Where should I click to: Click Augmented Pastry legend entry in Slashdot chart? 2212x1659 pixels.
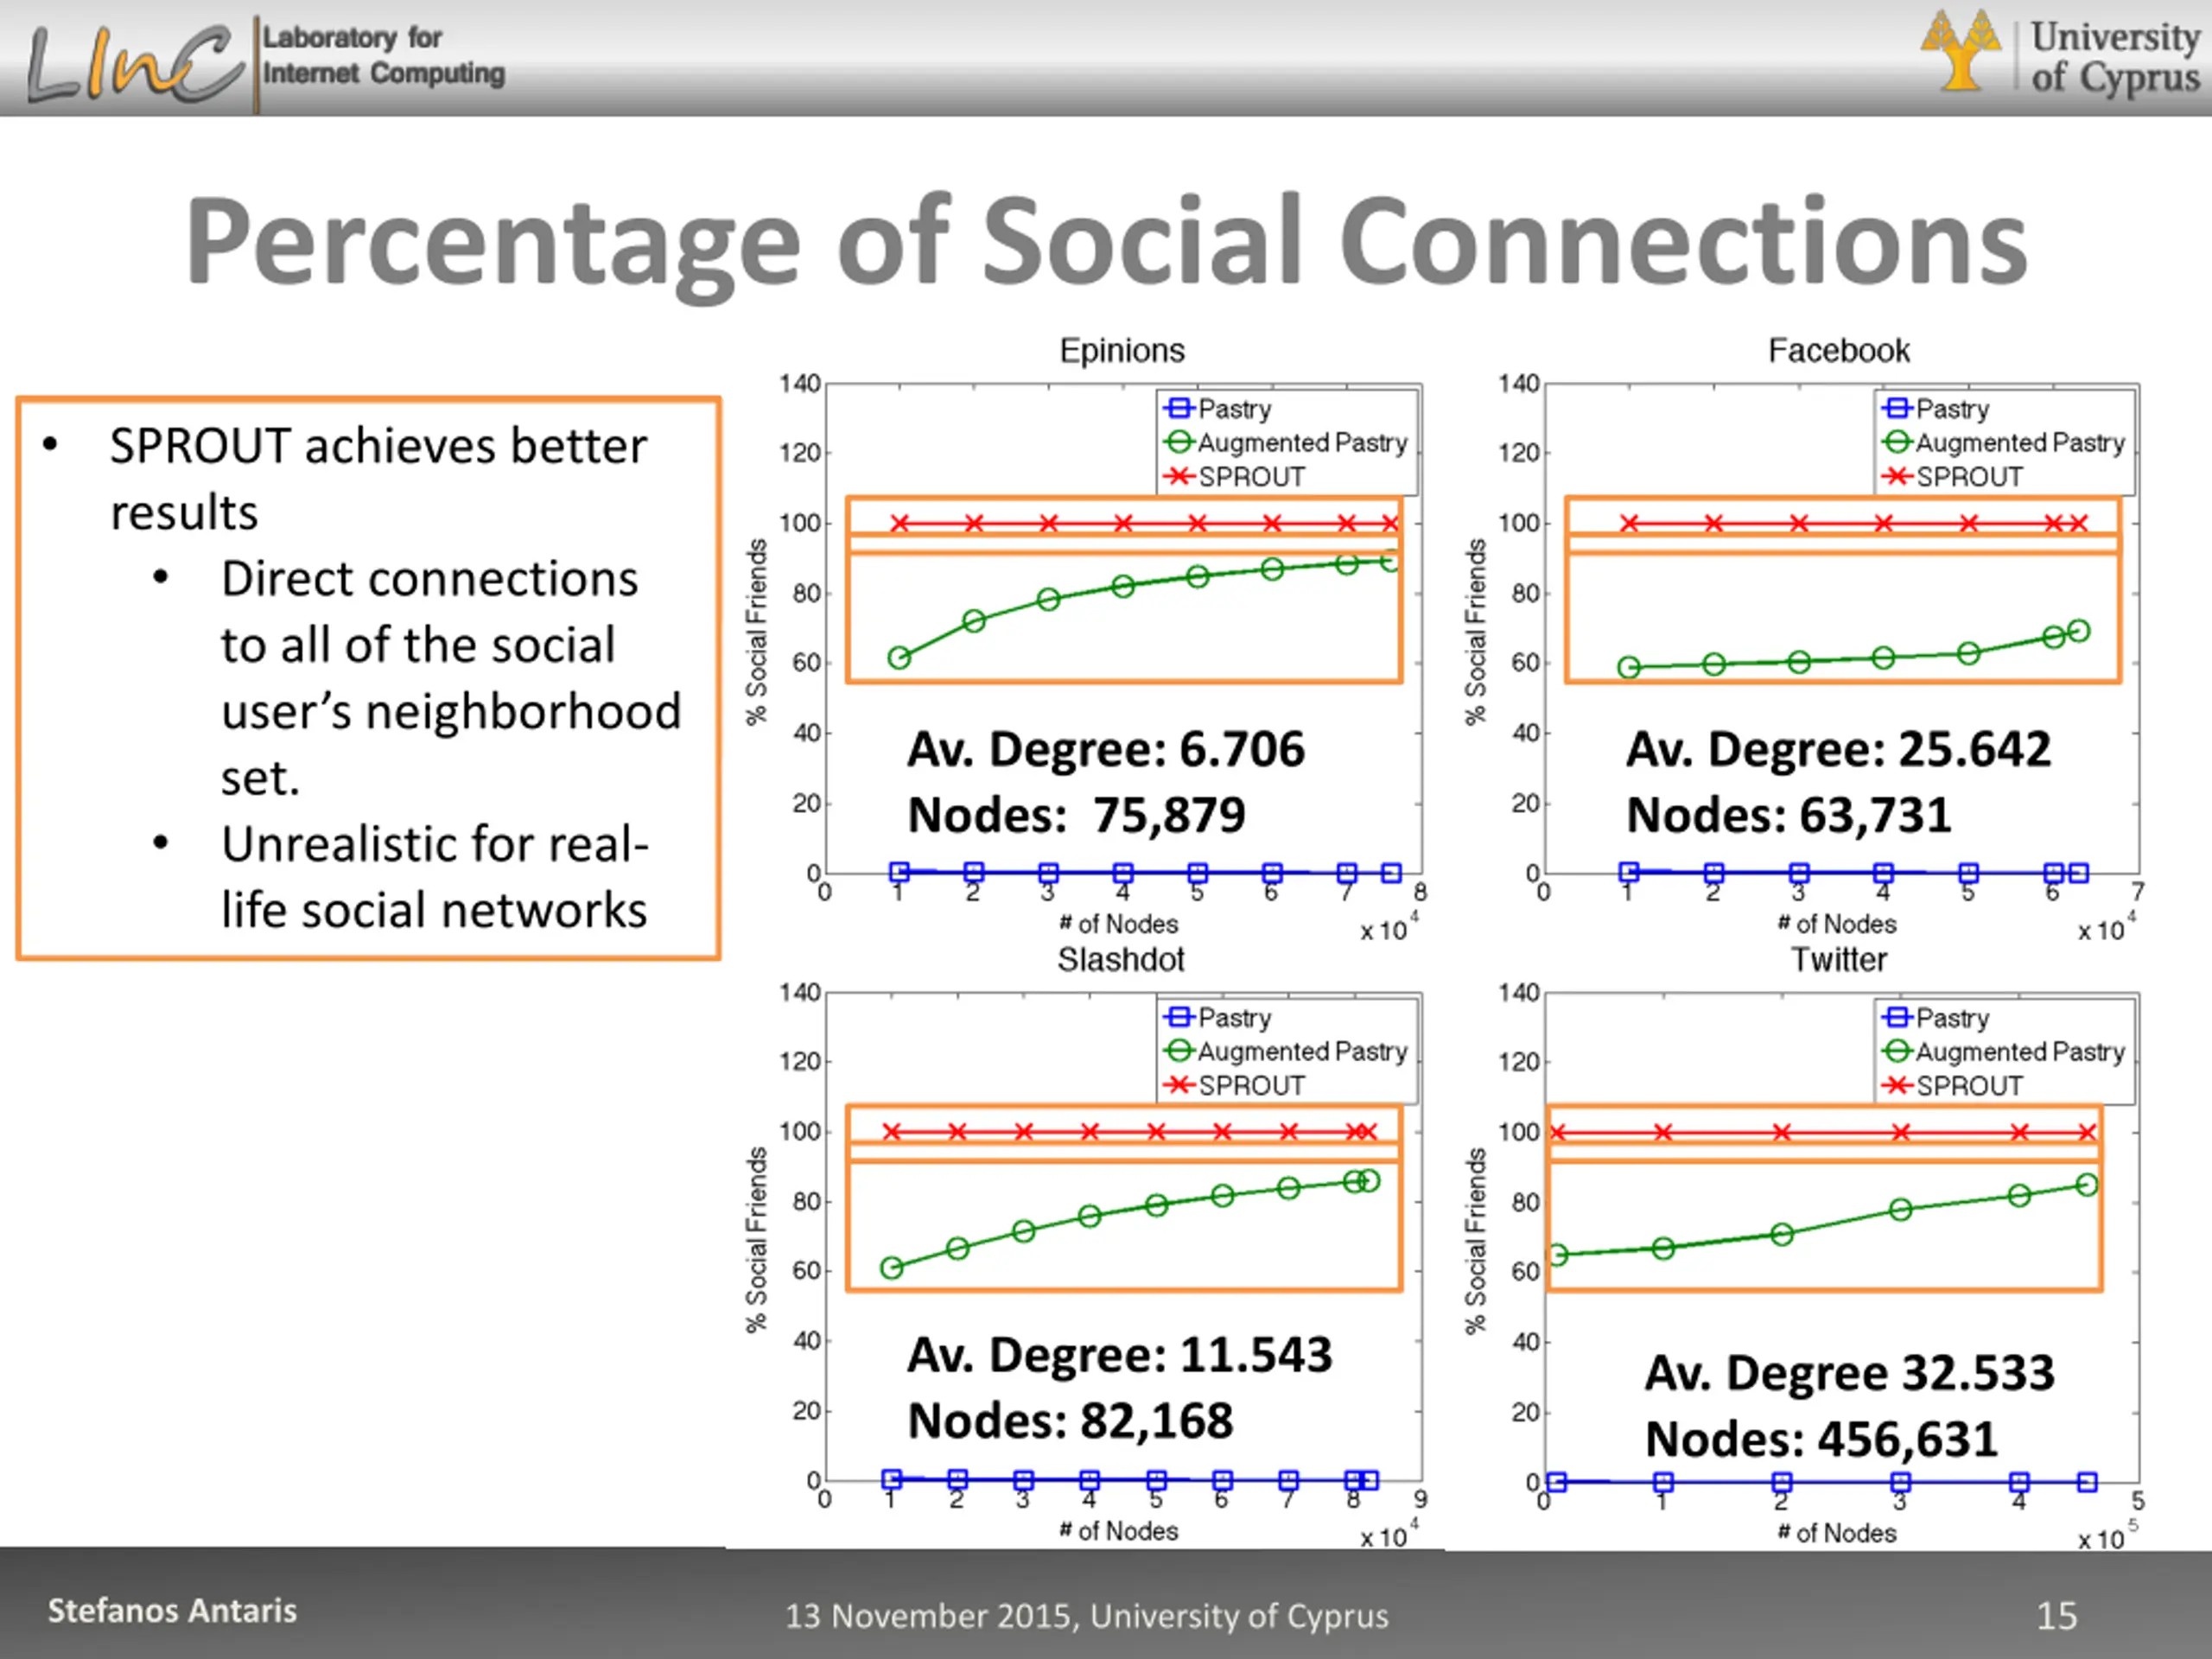1286,1052
